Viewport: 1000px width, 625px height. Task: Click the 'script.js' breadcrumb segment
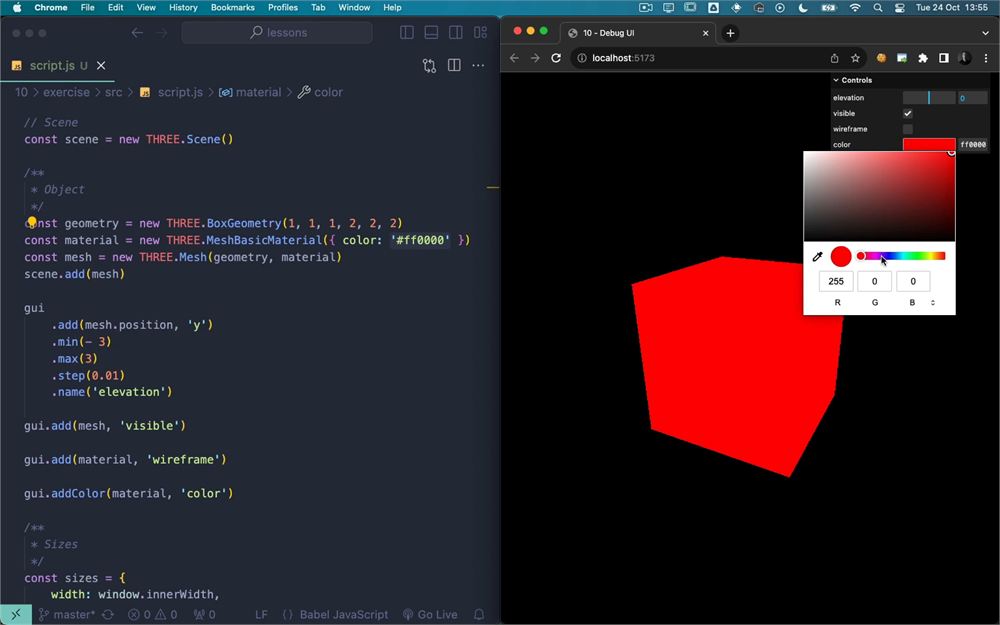click(x=172, y=92)
